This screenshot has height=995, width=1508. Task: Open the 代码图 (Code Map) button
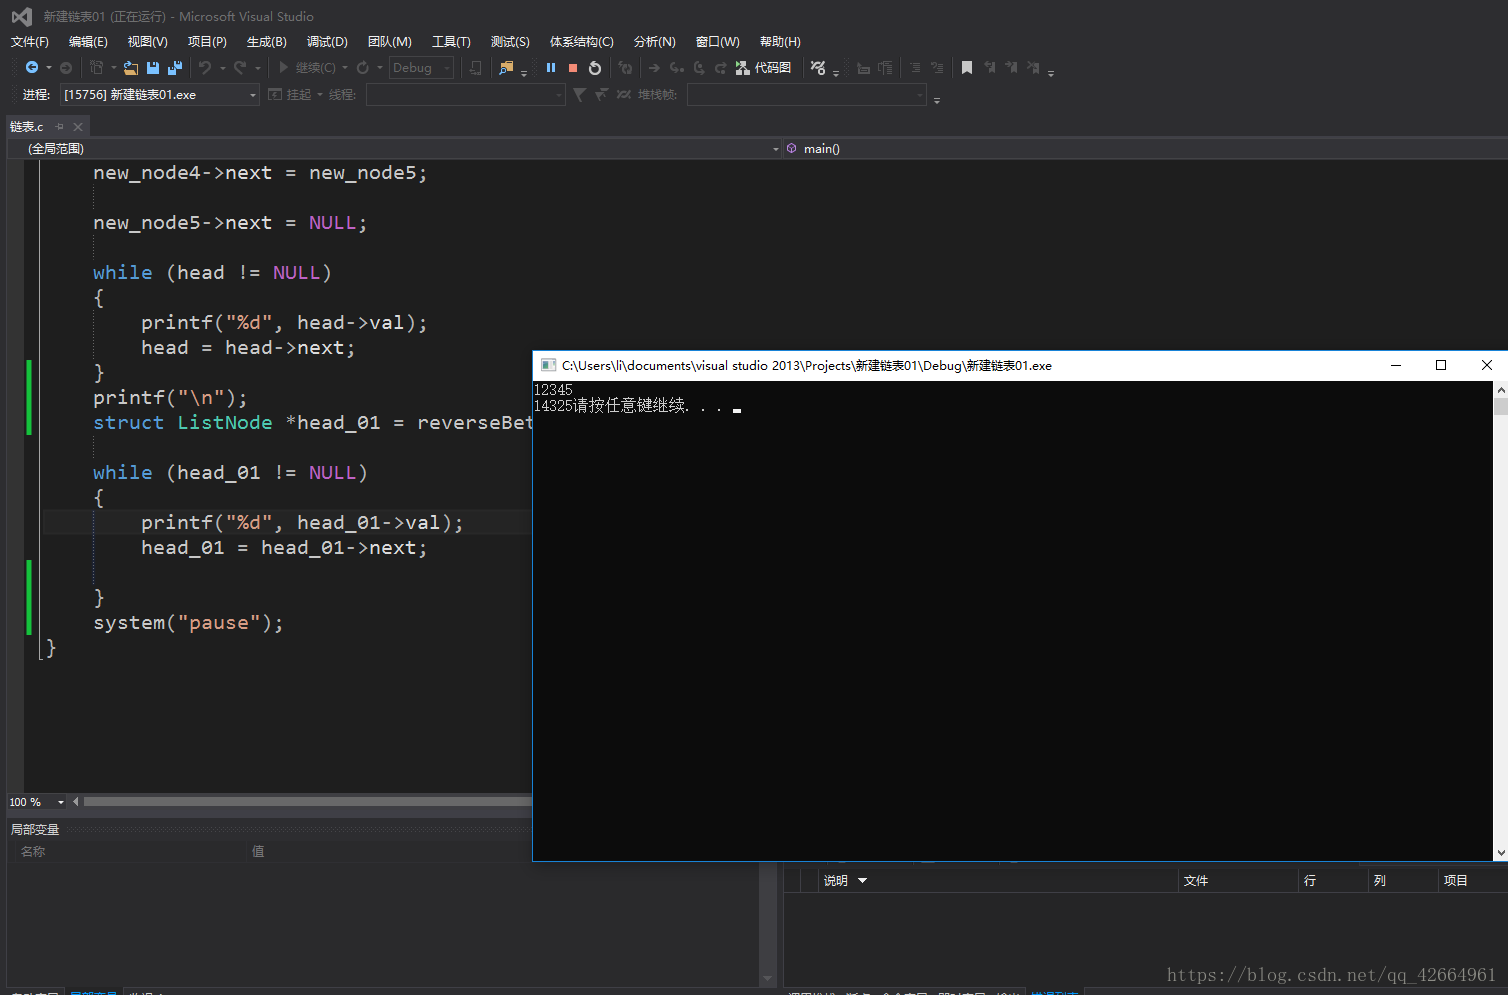coord(764,67)
